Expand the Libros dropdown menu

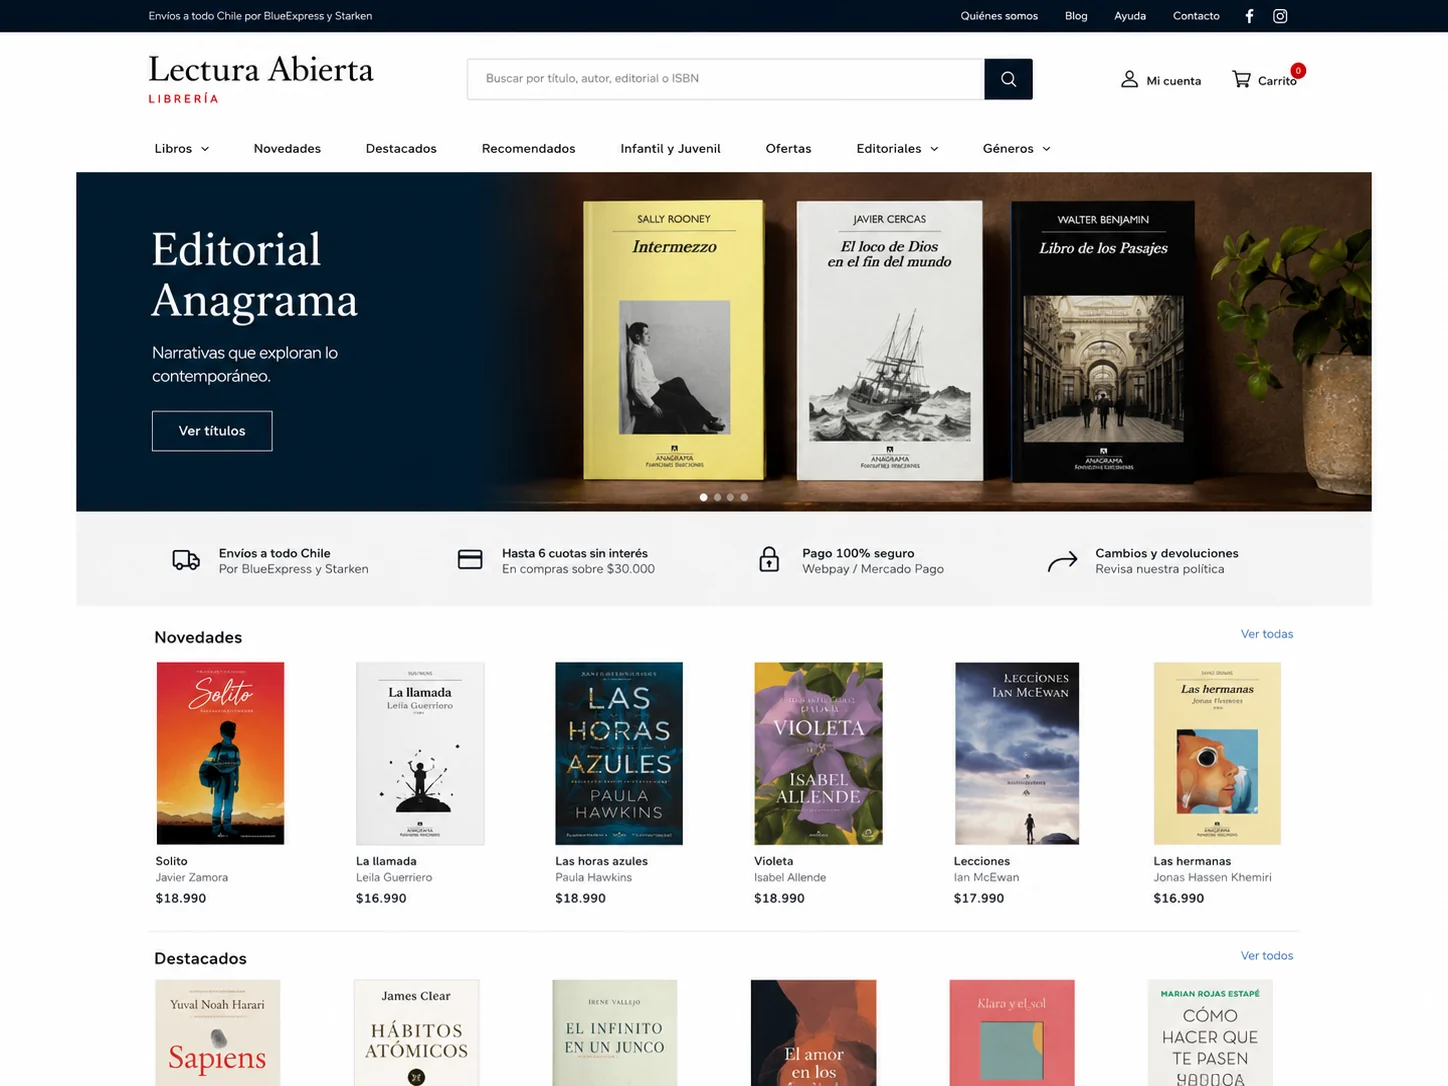coord(182,149)
